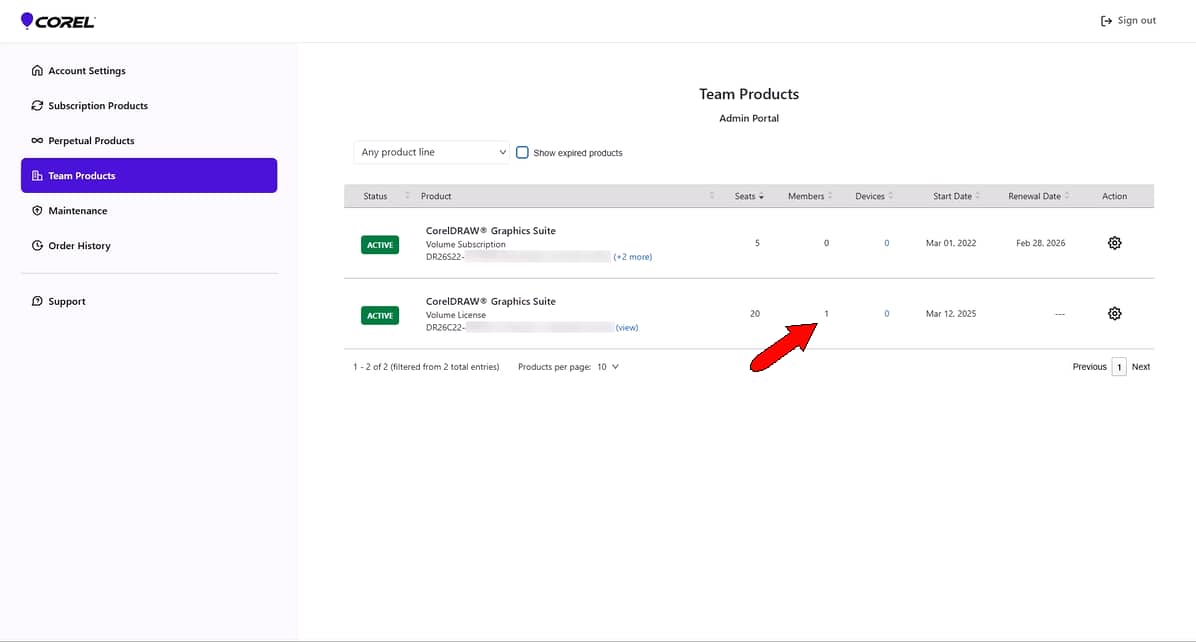Screen dimensions: 1196x642
Task: Click the Feb 28, 2026 renewal date
Action: [1040, 243]
